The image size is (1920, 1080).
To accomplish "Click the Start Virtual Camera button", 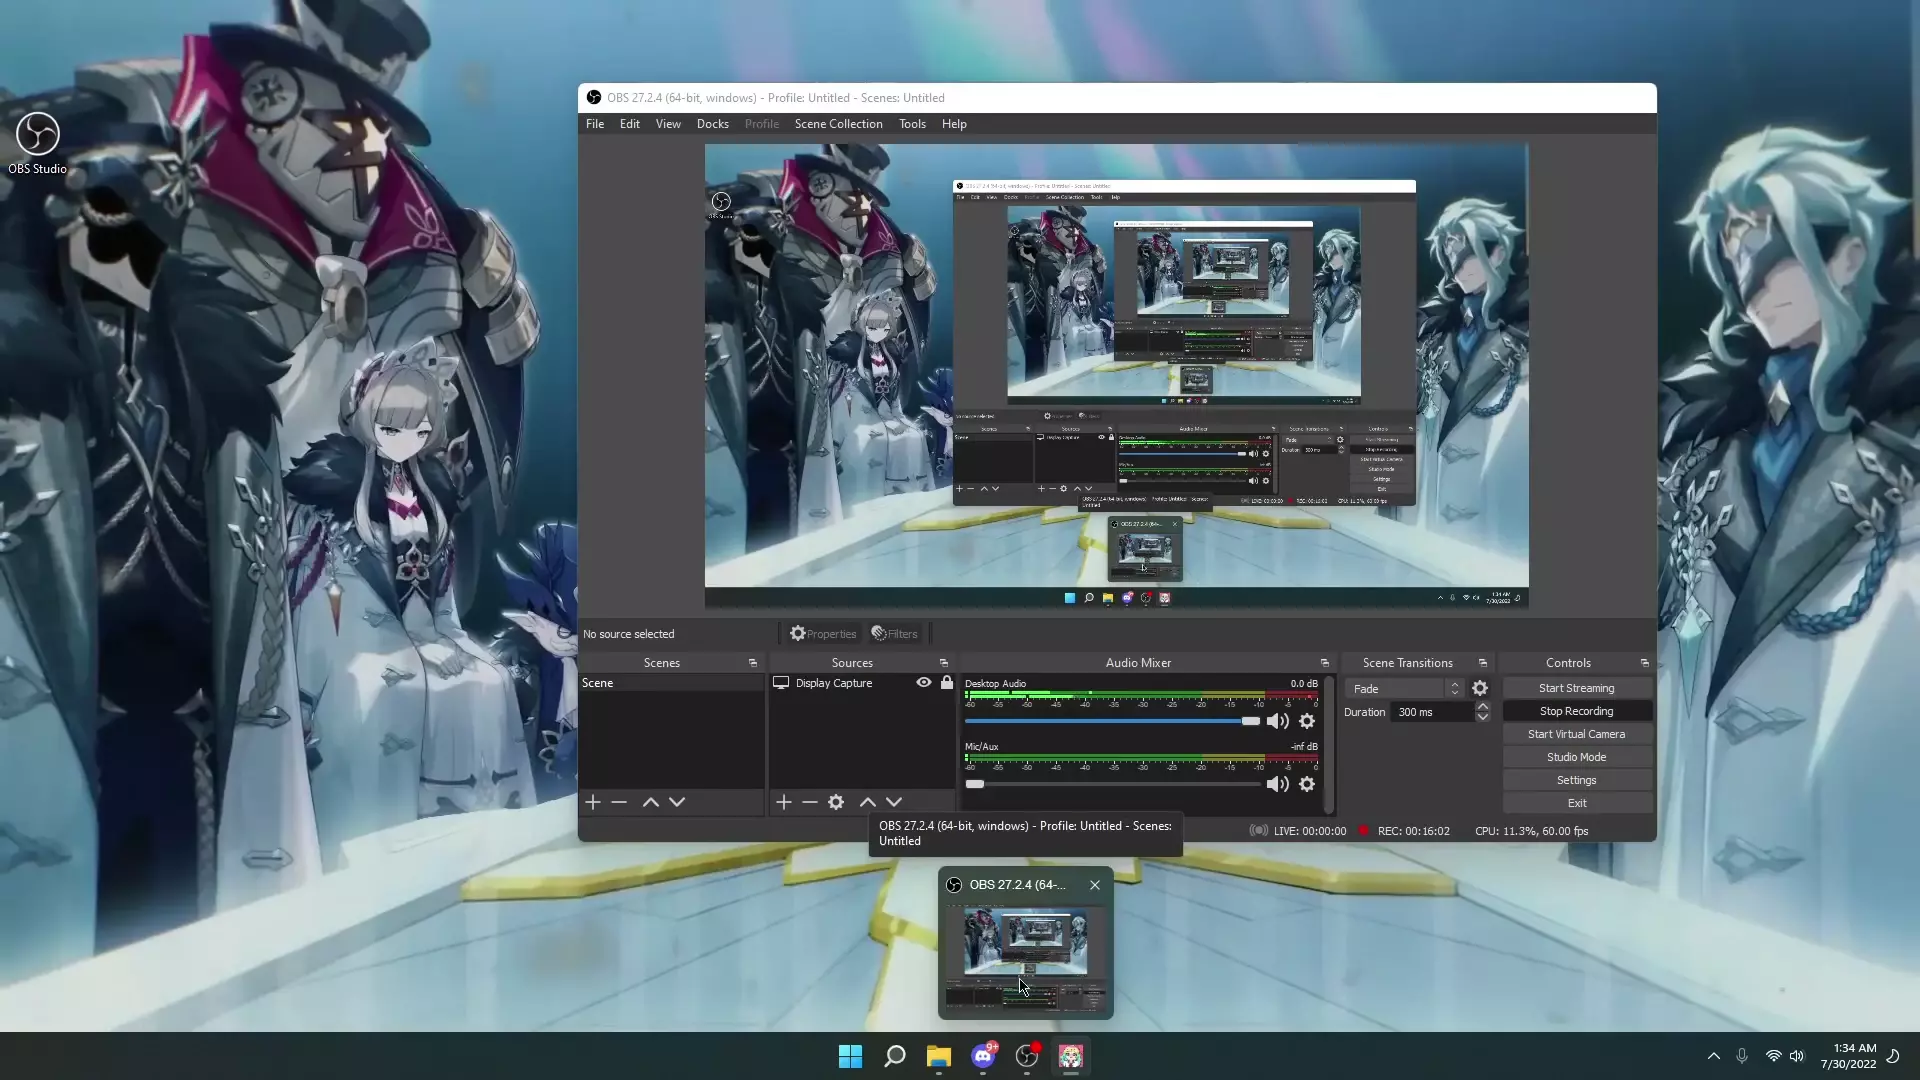I will tap(1576, 734).
